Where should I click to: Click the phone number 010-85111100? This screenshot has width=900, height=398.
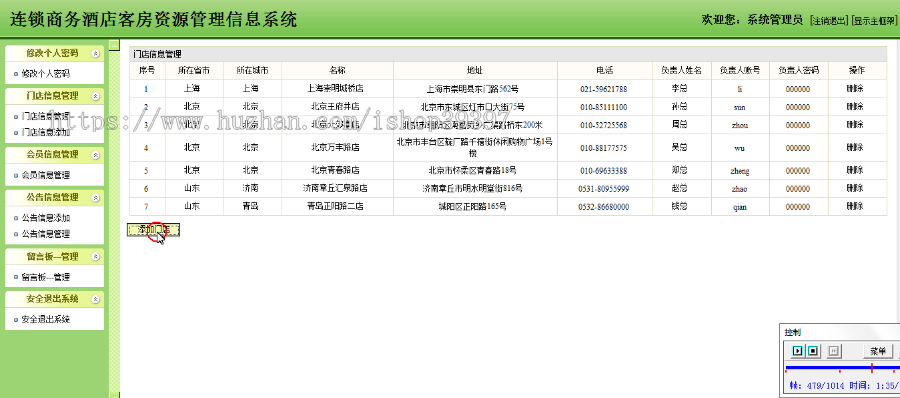(x=603, y=107)
